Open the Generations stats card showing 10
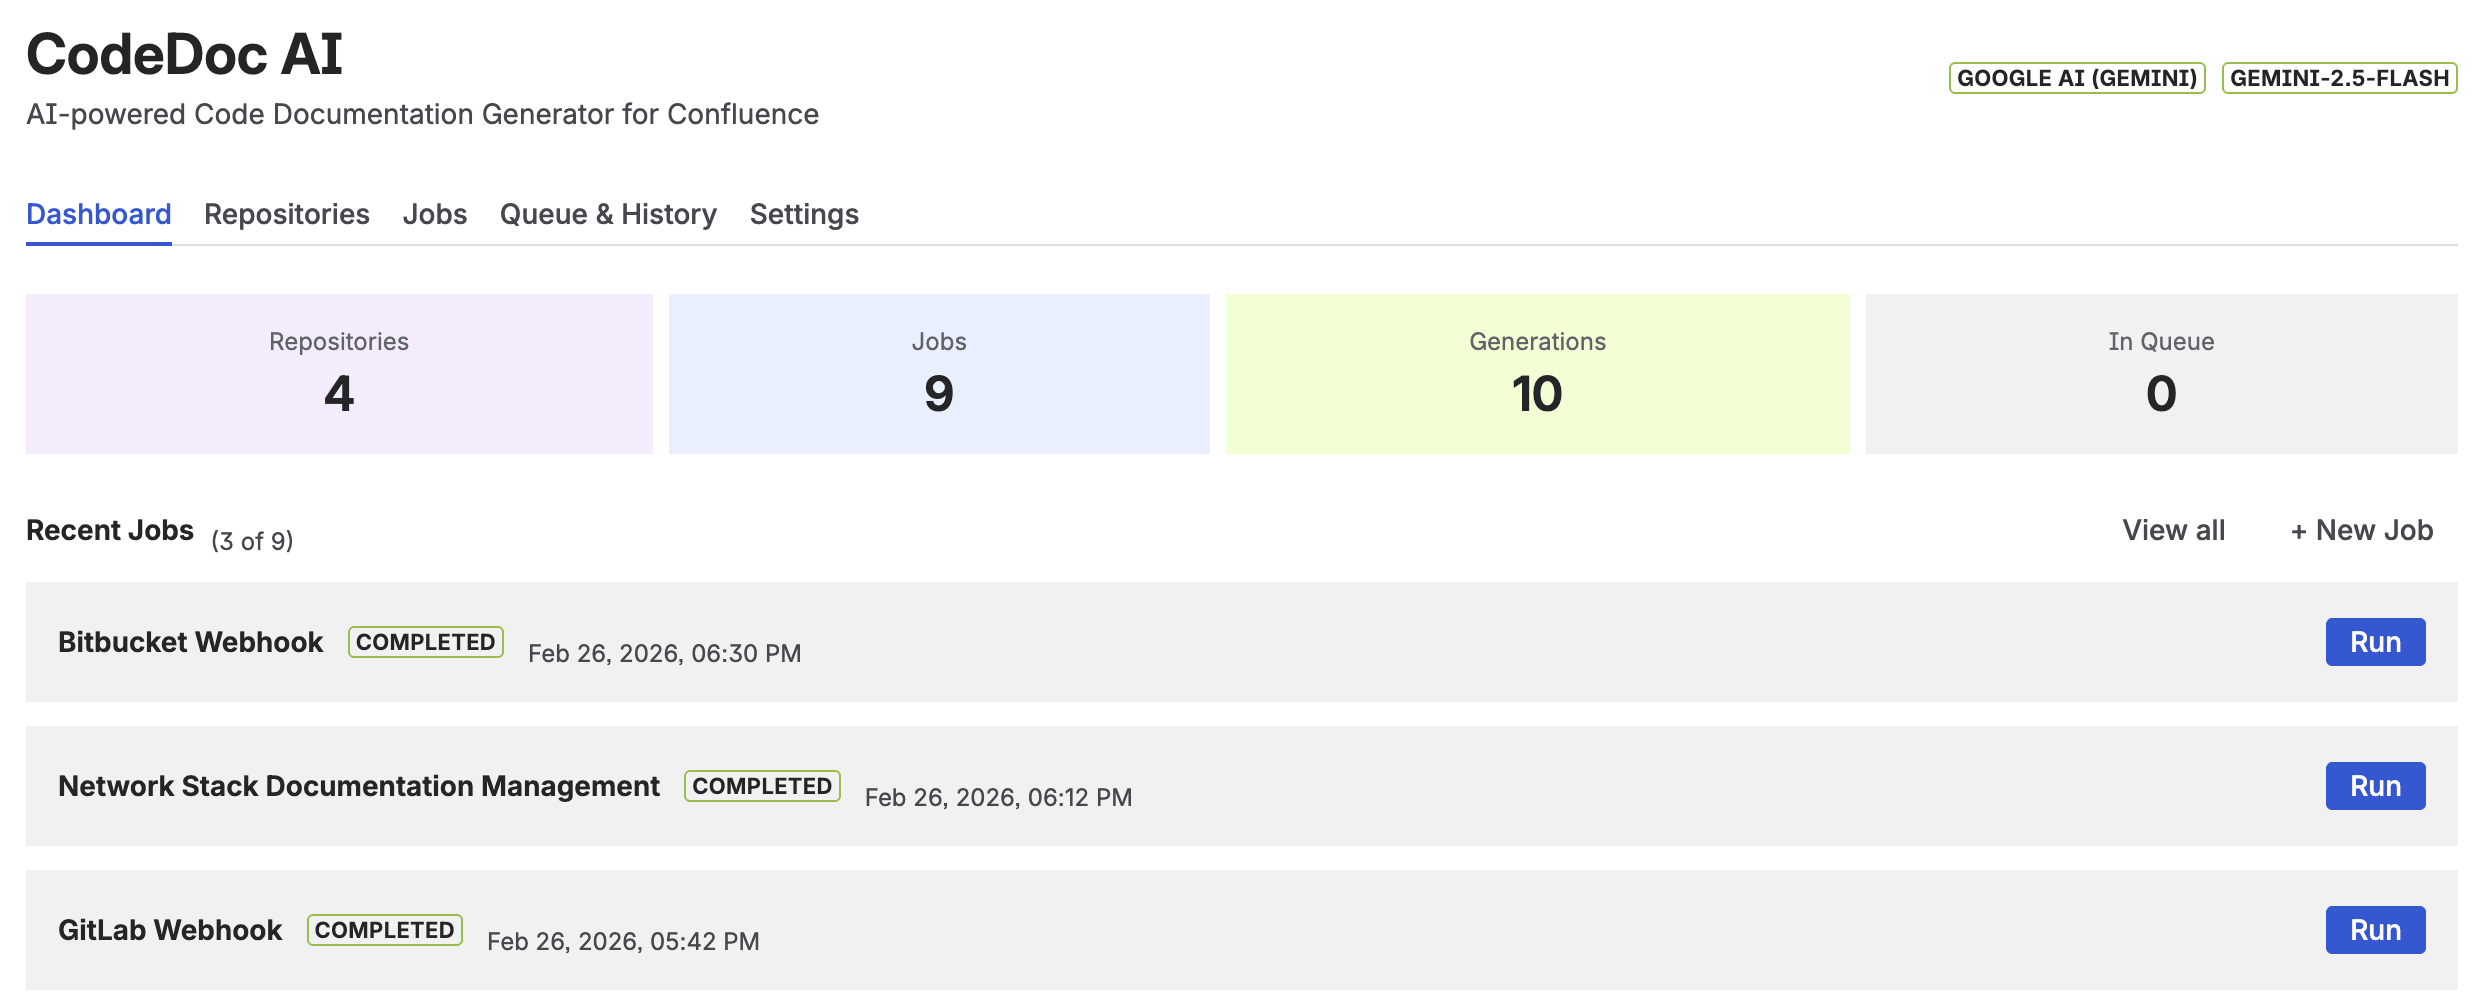Viewport: 2478px width, 1006px height. tap(1537, 374)
